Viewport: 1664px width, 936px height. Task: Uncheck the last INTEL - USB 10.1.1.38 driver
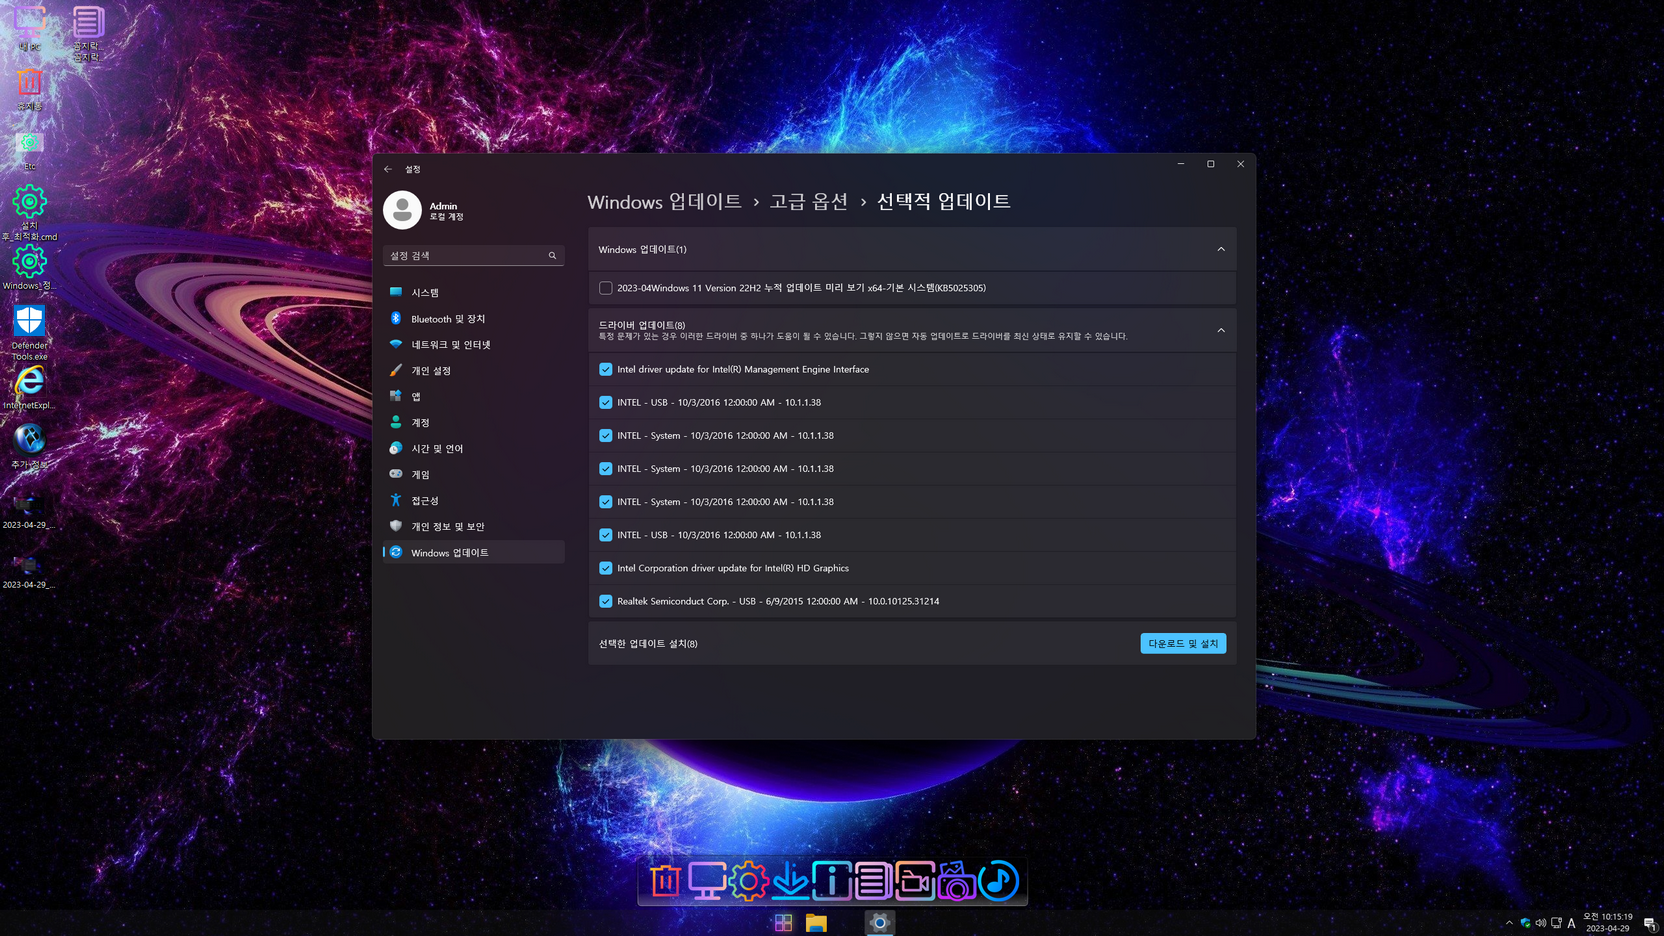pos(606,535)
